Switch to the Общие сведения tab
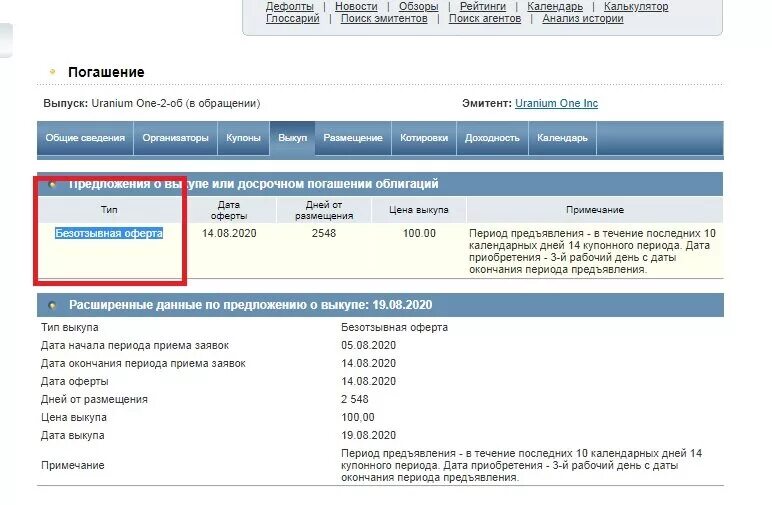 coord(85,138)
